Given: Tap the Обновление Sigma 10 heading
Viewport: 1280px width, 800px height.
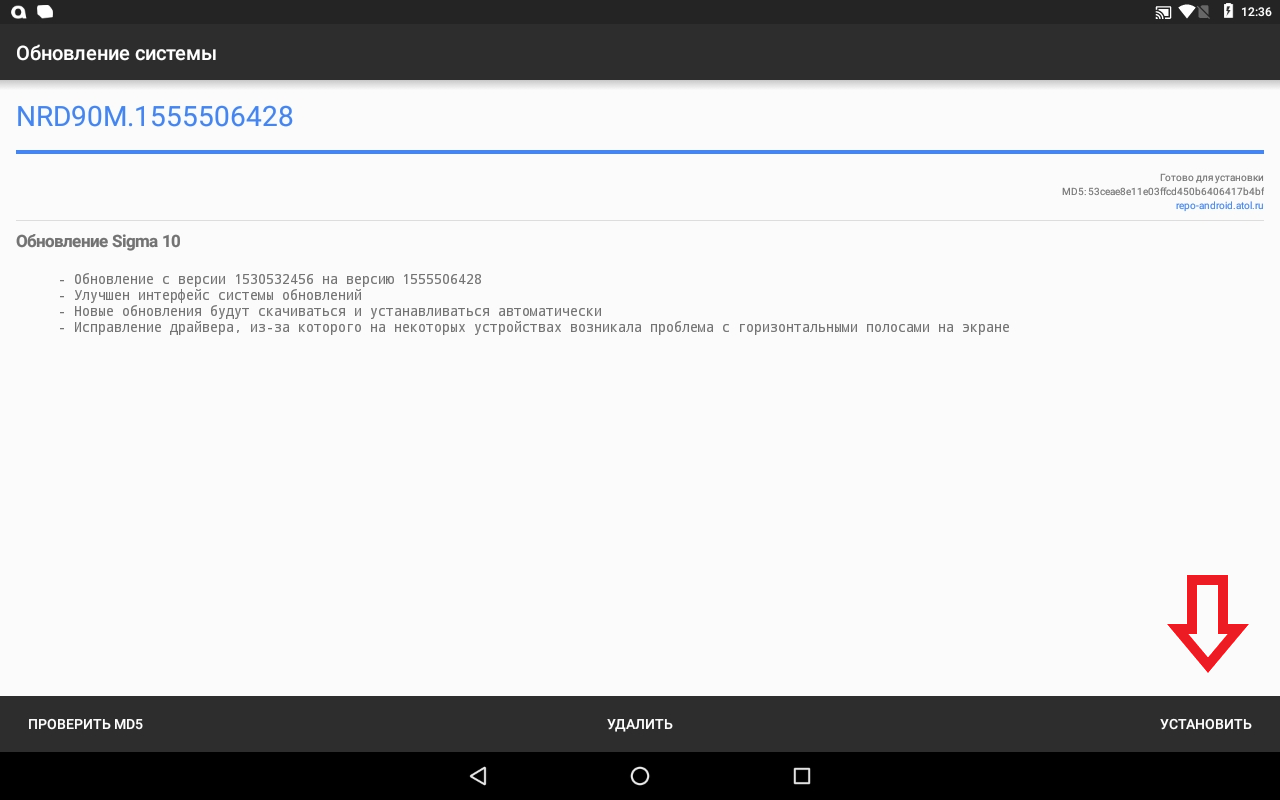Looking at the screenshot, I should (x=98, y=242).
